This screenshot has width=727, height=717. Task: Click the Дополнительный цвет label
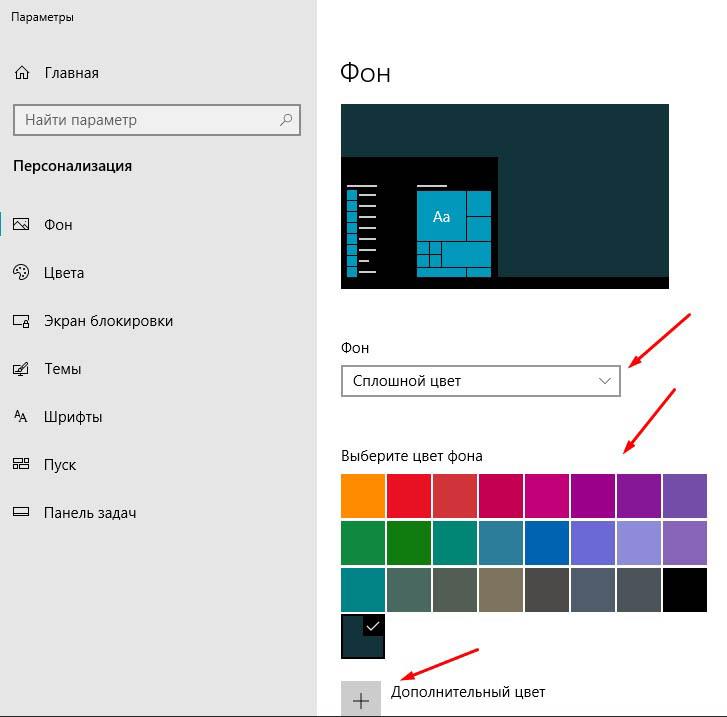tap(468, 692)
